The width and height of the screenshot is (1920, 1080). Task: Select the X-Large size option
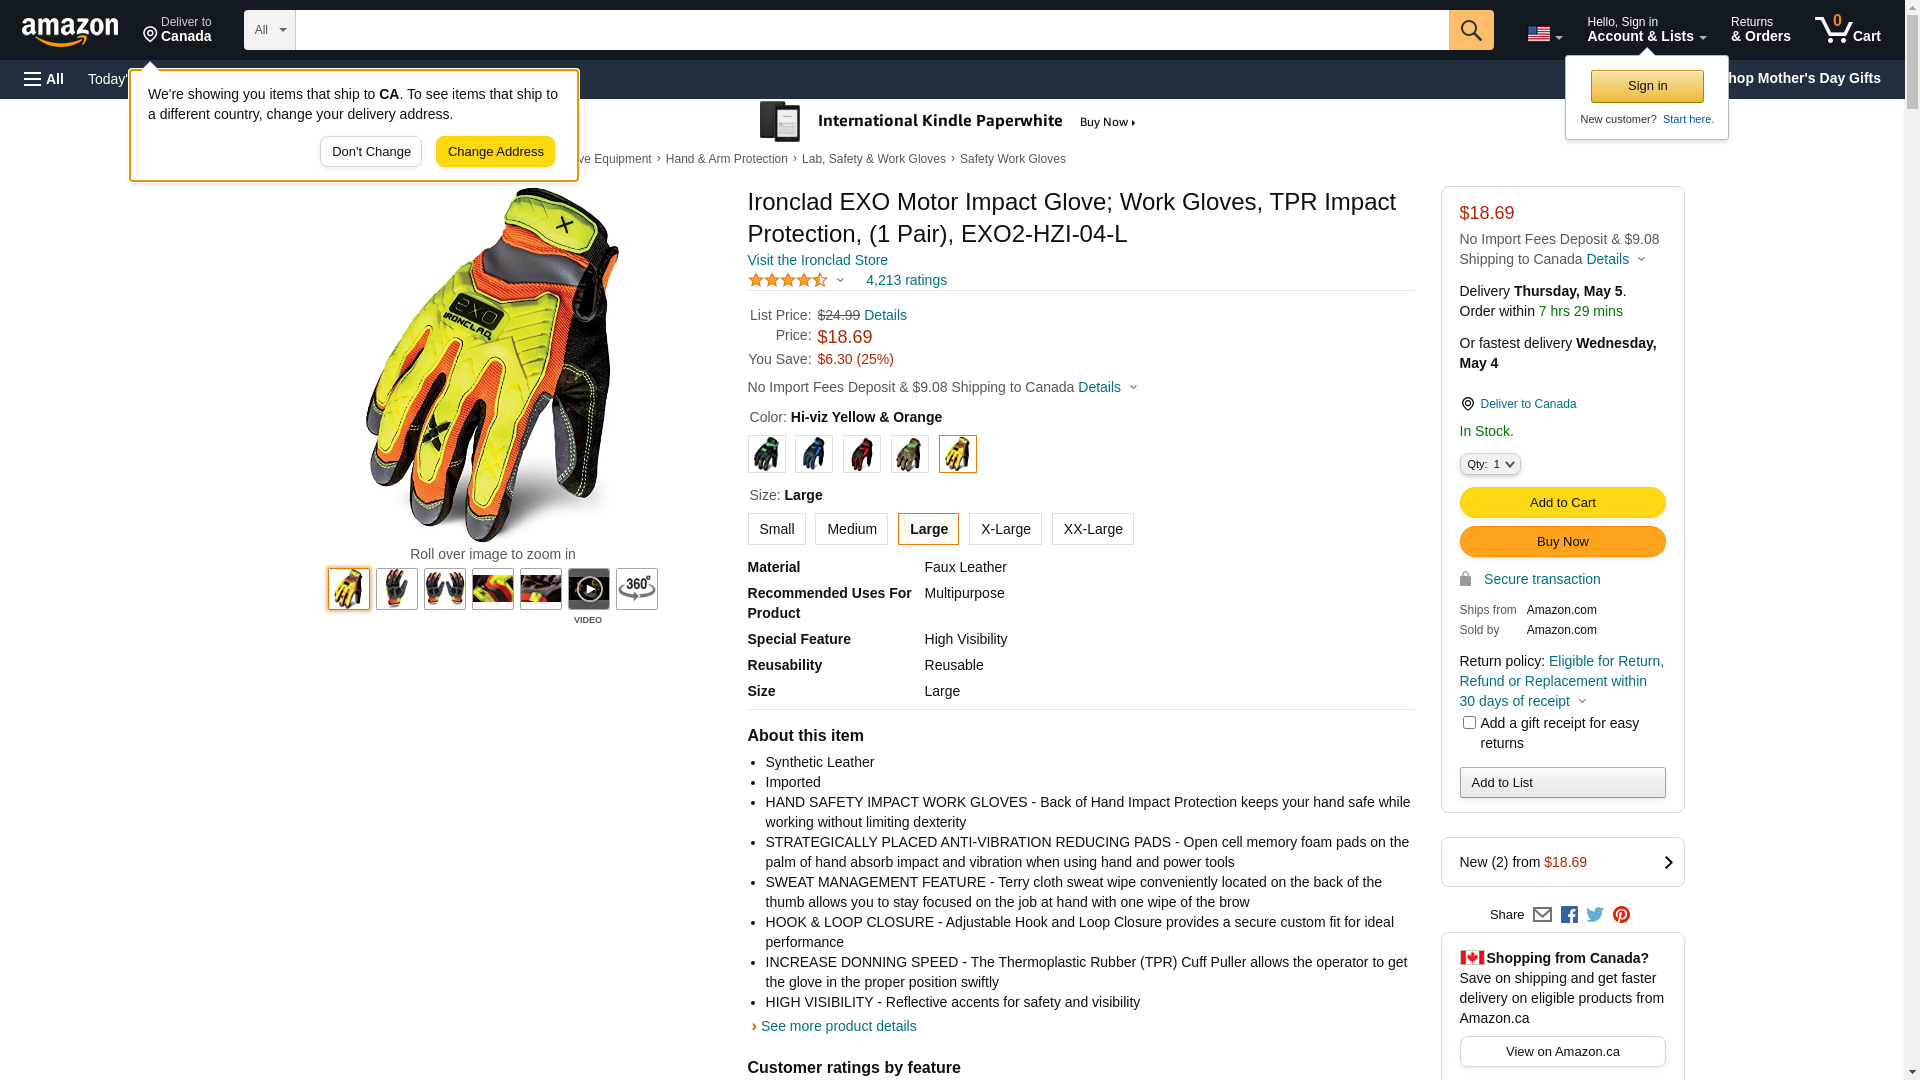point(1005,529)
